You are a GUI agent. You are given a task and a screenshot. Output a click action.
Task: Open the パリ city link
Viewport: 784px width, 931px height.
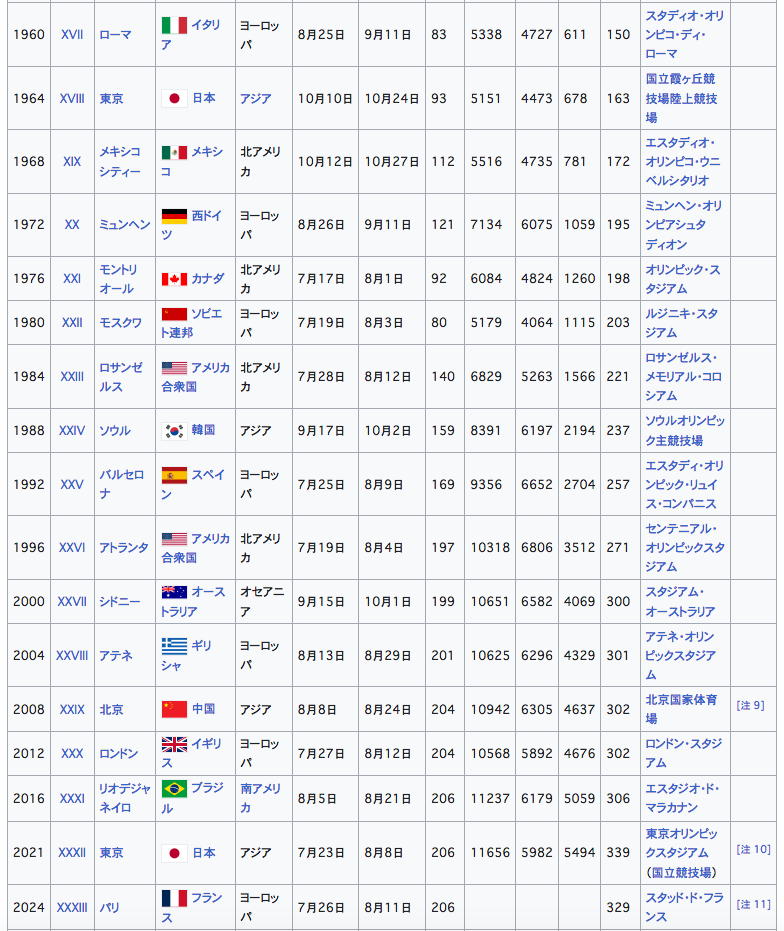tap(109, 907)
